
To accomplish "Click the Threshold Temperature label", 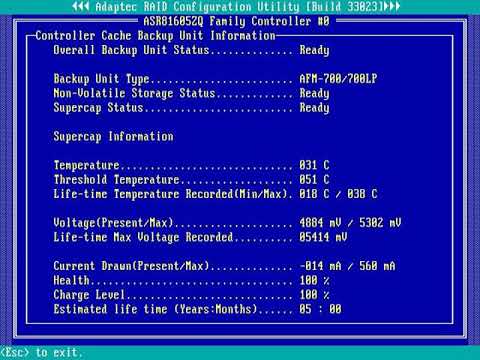I will click(116, 180).
